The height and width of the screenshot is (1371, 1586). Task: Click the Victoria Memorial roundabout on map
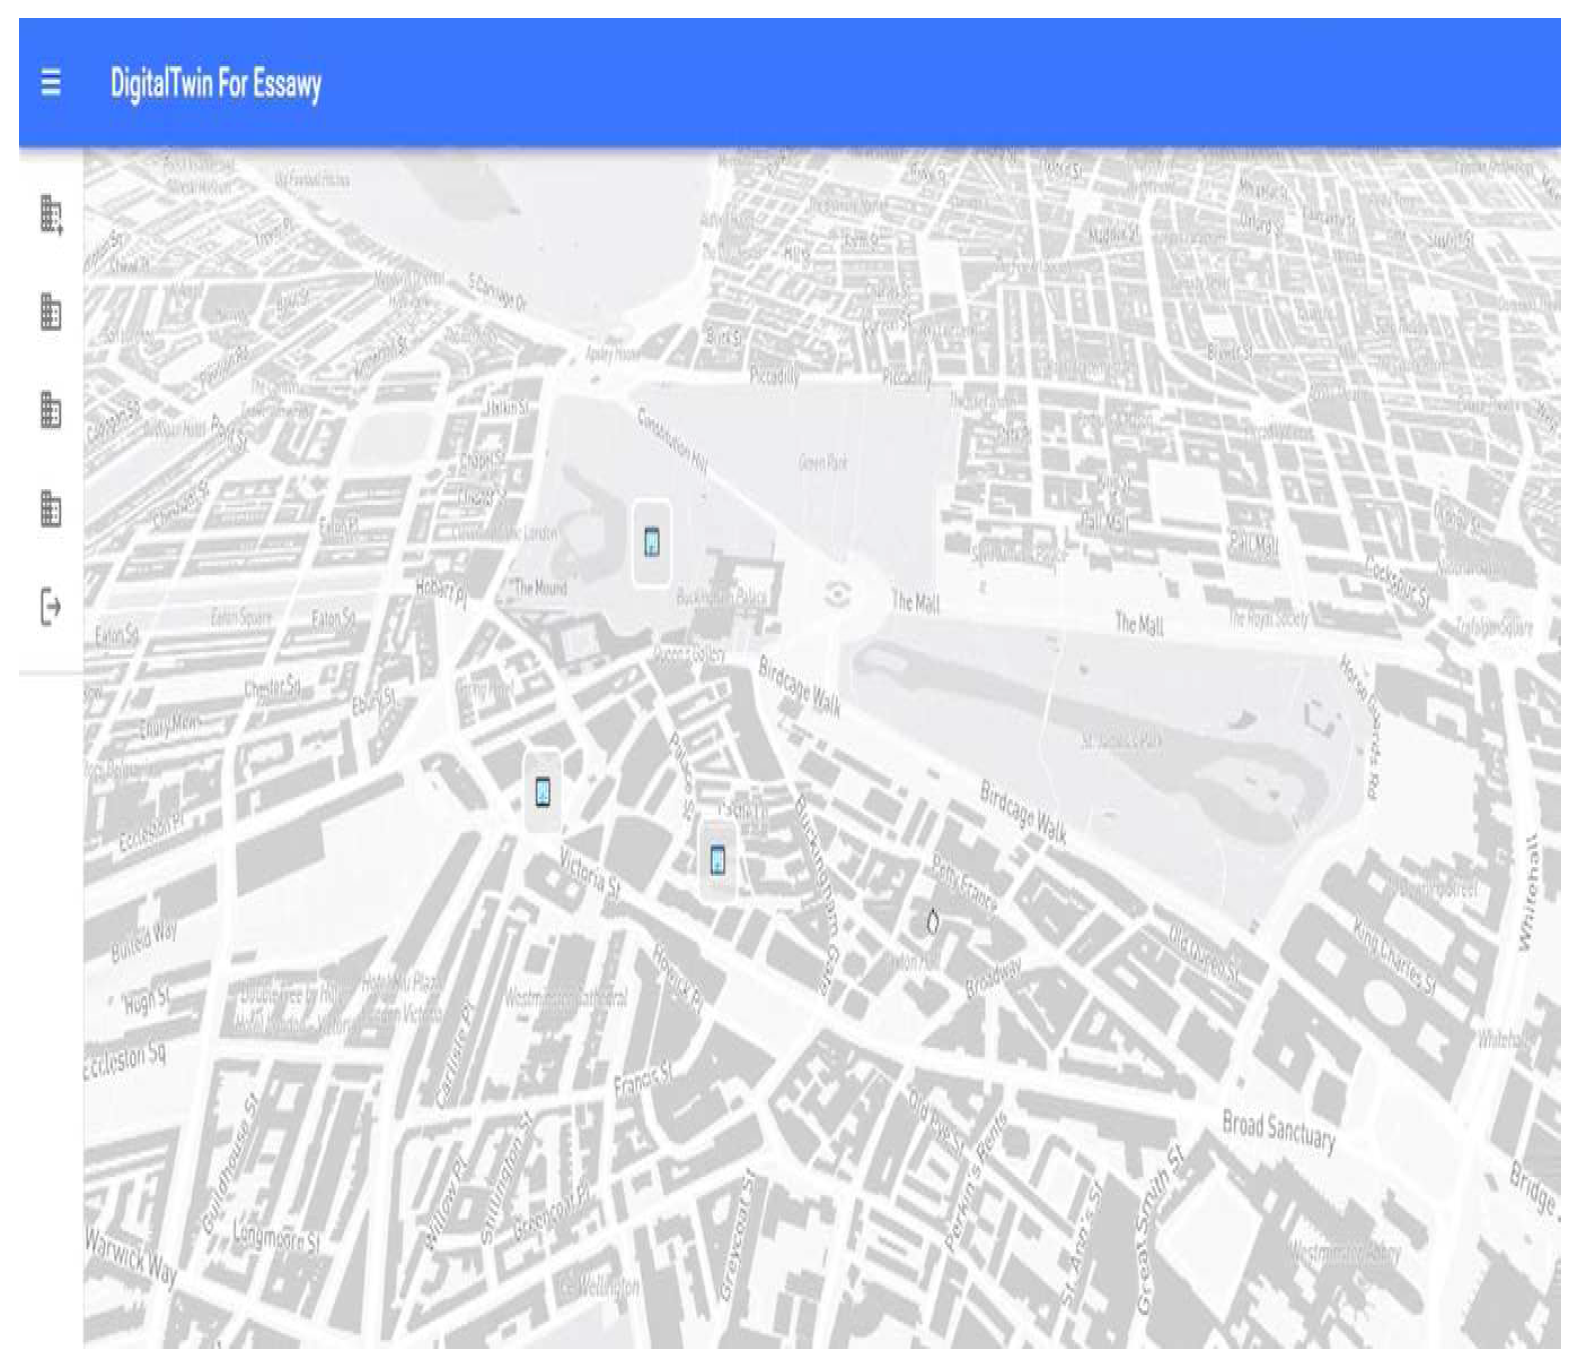pos(838,595)
